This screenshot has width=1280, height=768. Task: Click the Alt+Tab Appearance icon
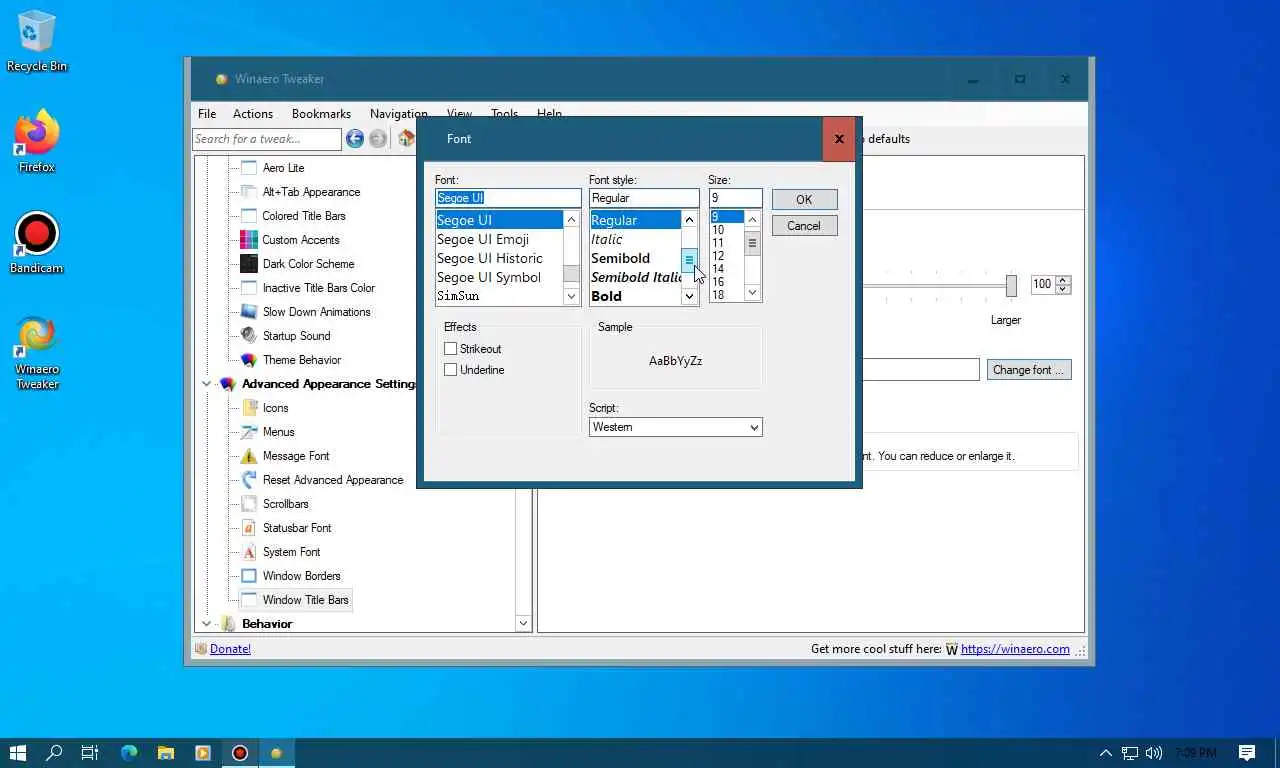point(249,192)
